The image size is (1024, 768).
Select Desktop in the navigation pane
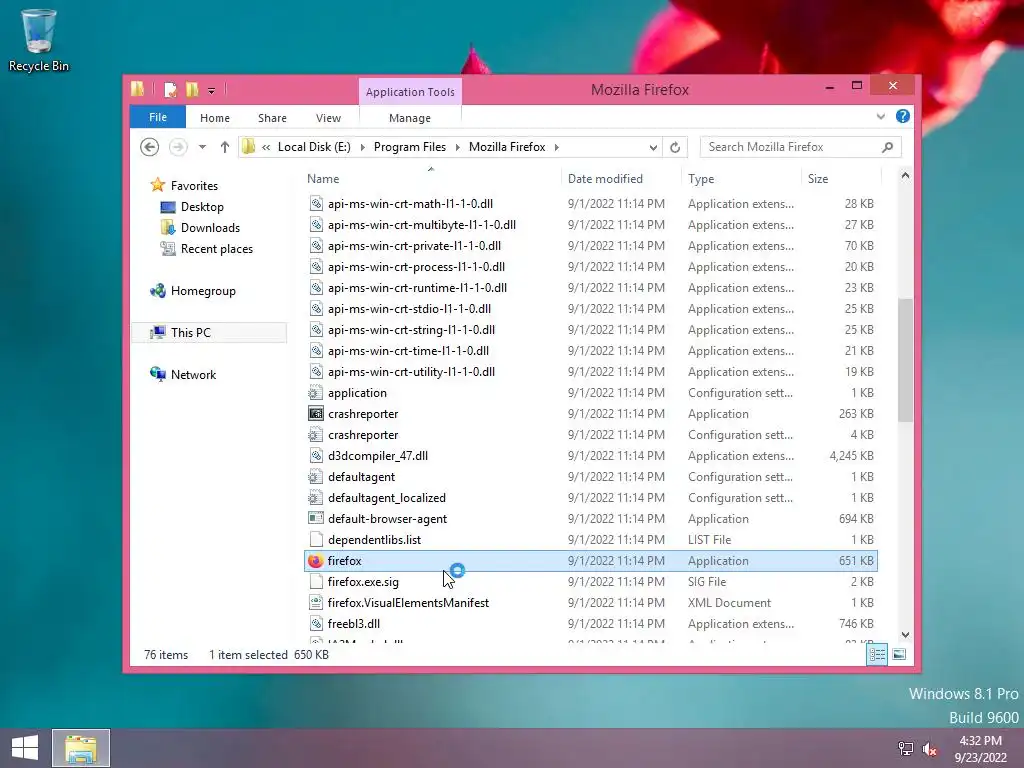(202, 206)
